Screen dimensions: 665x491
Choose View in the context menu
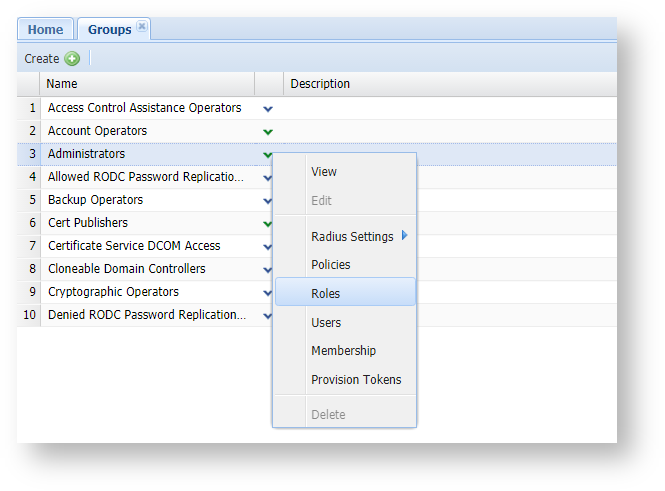(324, 172)
